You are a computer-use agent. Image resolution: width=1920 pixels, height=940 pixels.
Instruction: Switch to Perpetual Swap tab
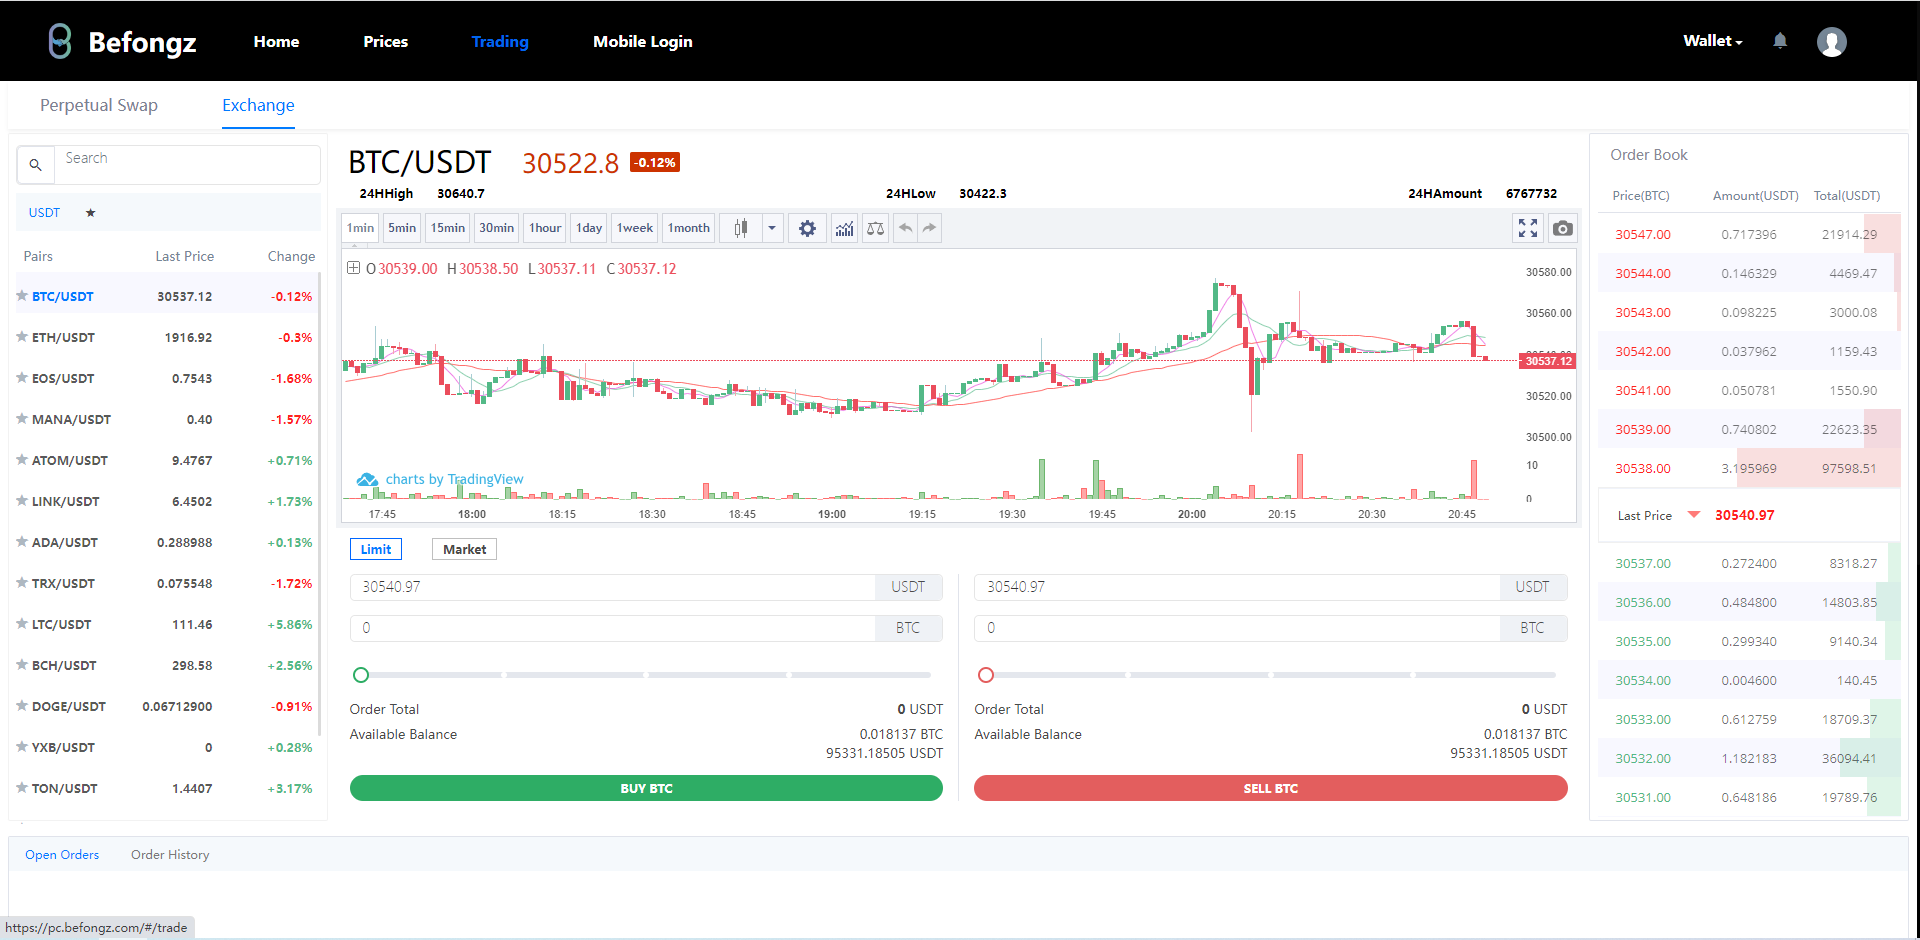(99, 105)
